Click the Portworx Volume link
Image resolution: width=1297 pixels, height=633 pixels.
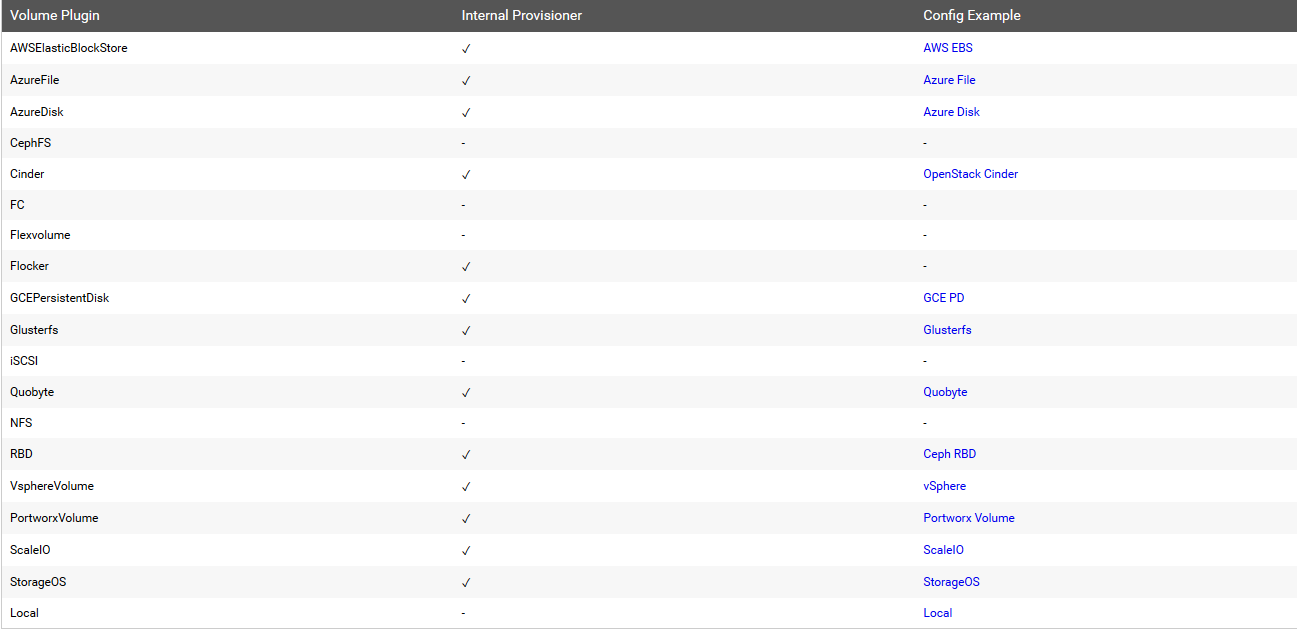point(968,518)
